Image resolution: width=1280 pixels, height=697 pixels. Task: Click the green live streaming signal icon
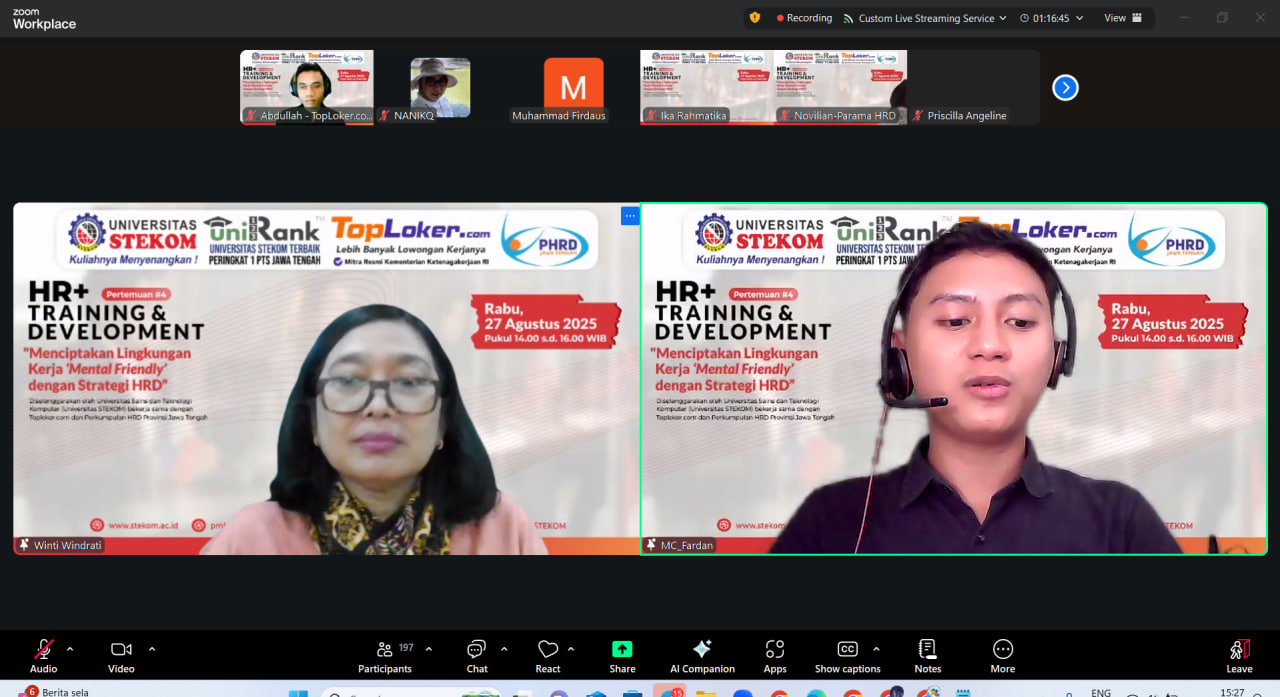point(848,18)
